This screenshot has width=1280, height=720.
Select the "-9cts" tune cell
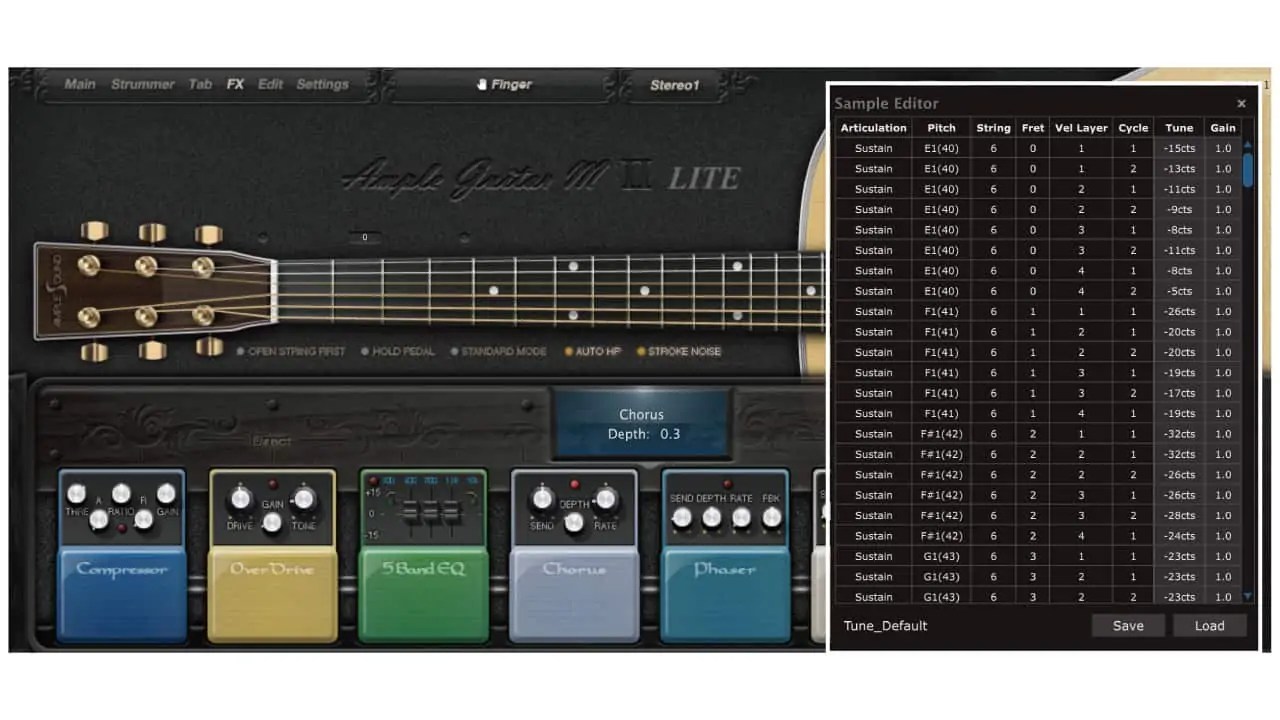click(x=1179, y=210)
